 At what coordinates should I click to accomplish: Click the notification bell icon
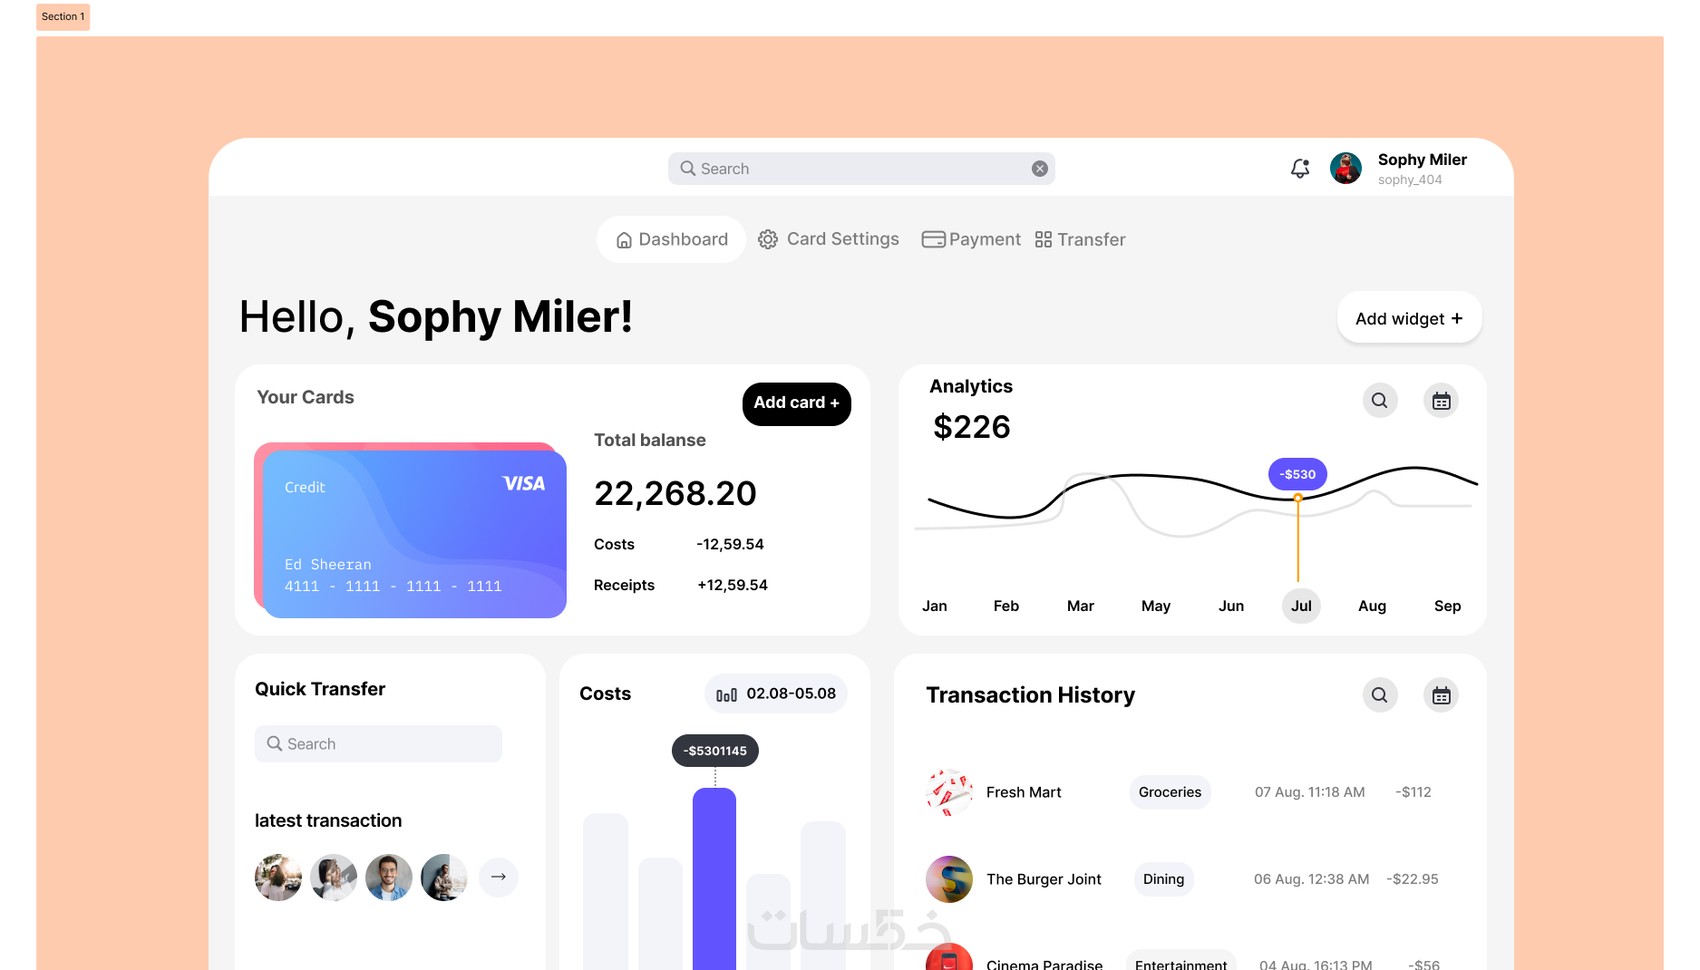(1300, 168)
